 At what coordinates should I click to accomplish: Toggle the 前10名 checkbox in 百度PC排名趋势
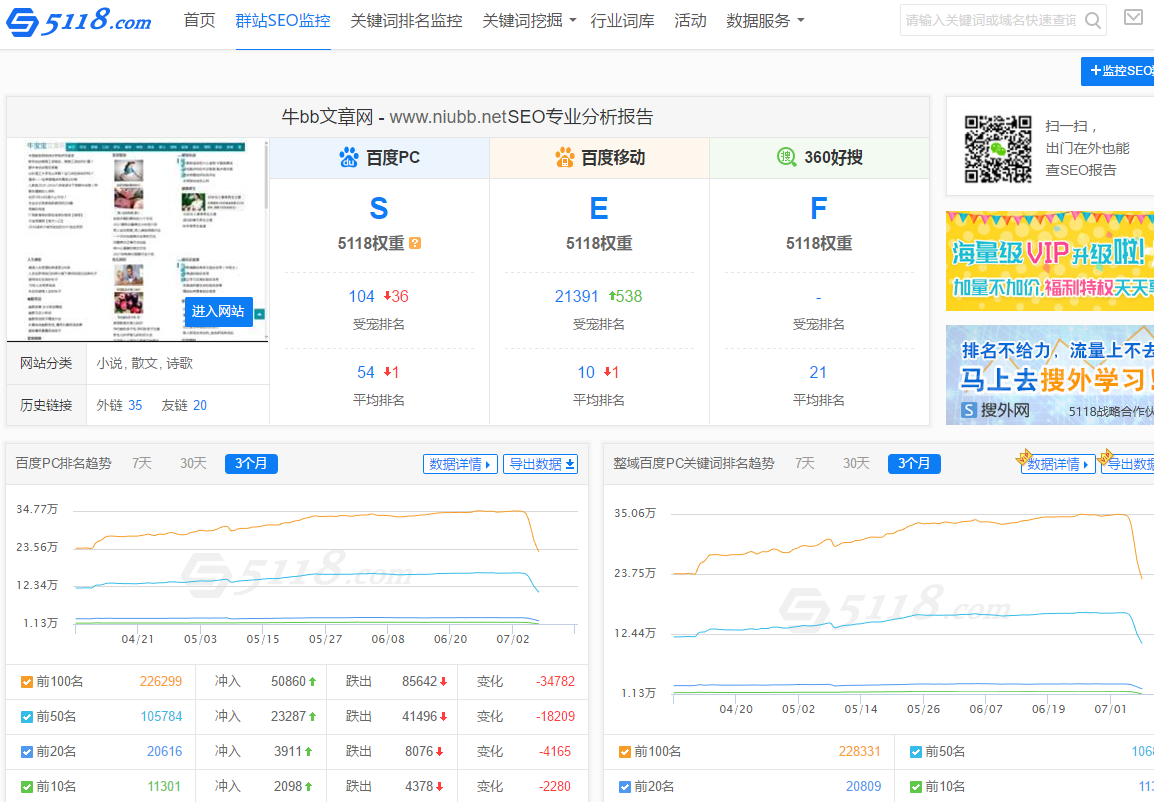pos(26,787)
